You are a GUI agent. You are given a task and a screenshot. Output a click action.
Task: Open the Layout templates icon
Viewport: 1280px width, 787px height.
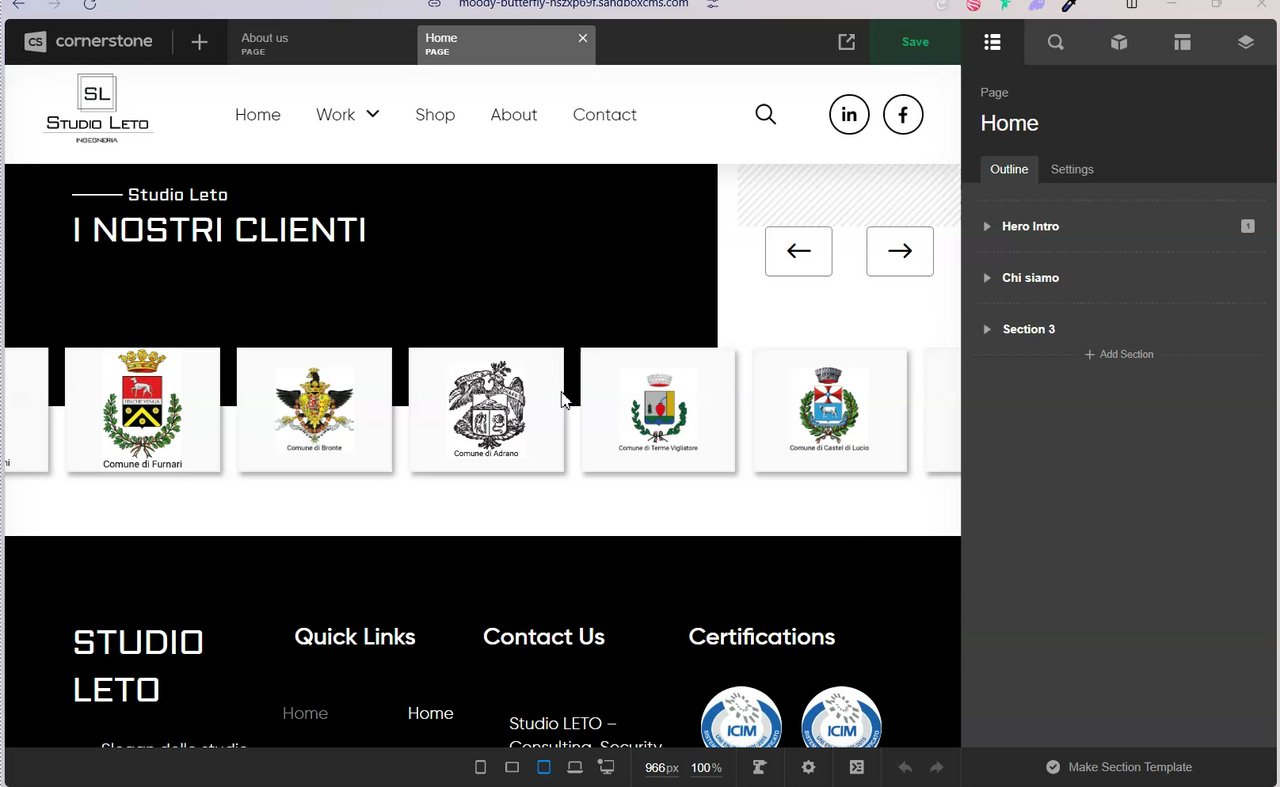1182,42
